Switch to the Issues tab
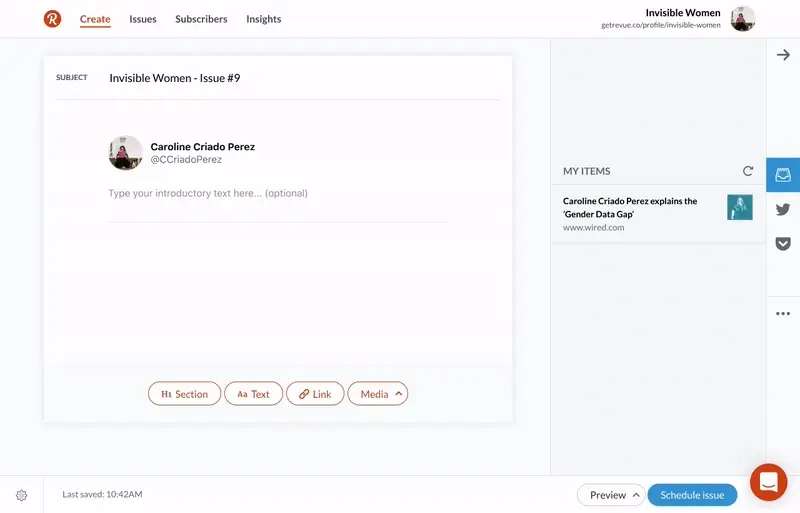The height and width of the screenshot is (513, 800). [143, 19]
